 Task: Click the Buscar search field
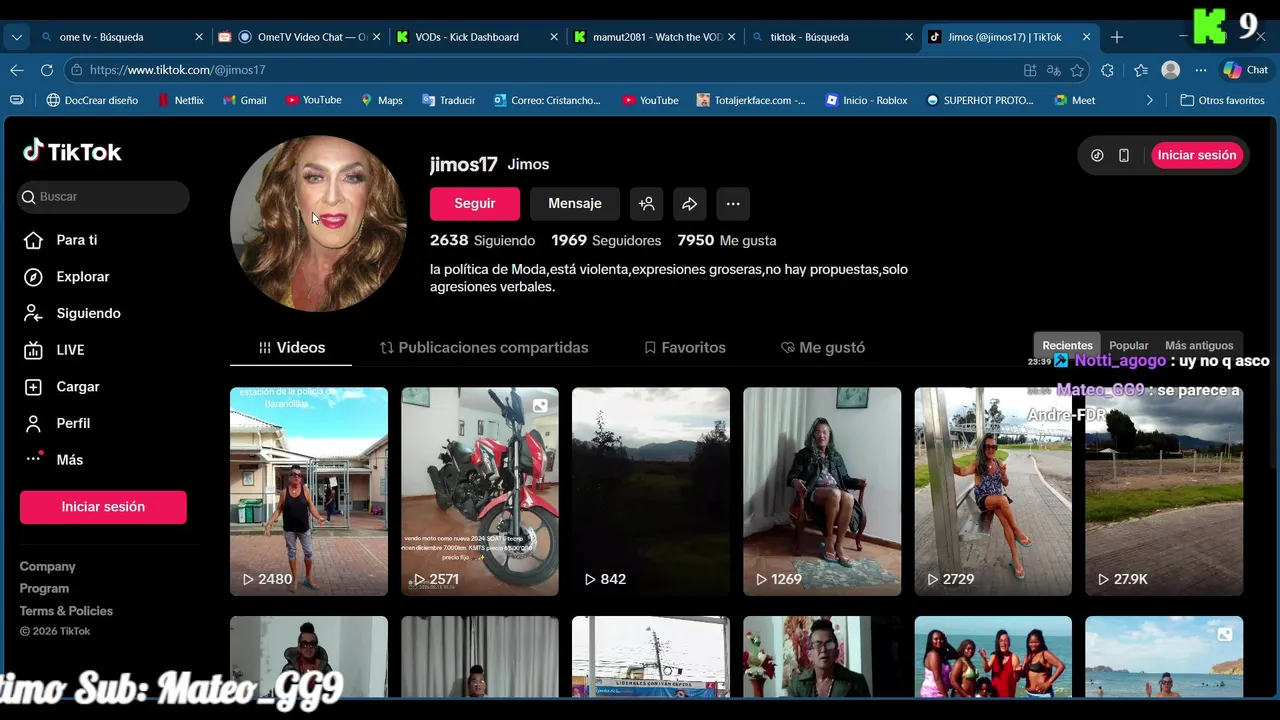[x=103, y=197]
